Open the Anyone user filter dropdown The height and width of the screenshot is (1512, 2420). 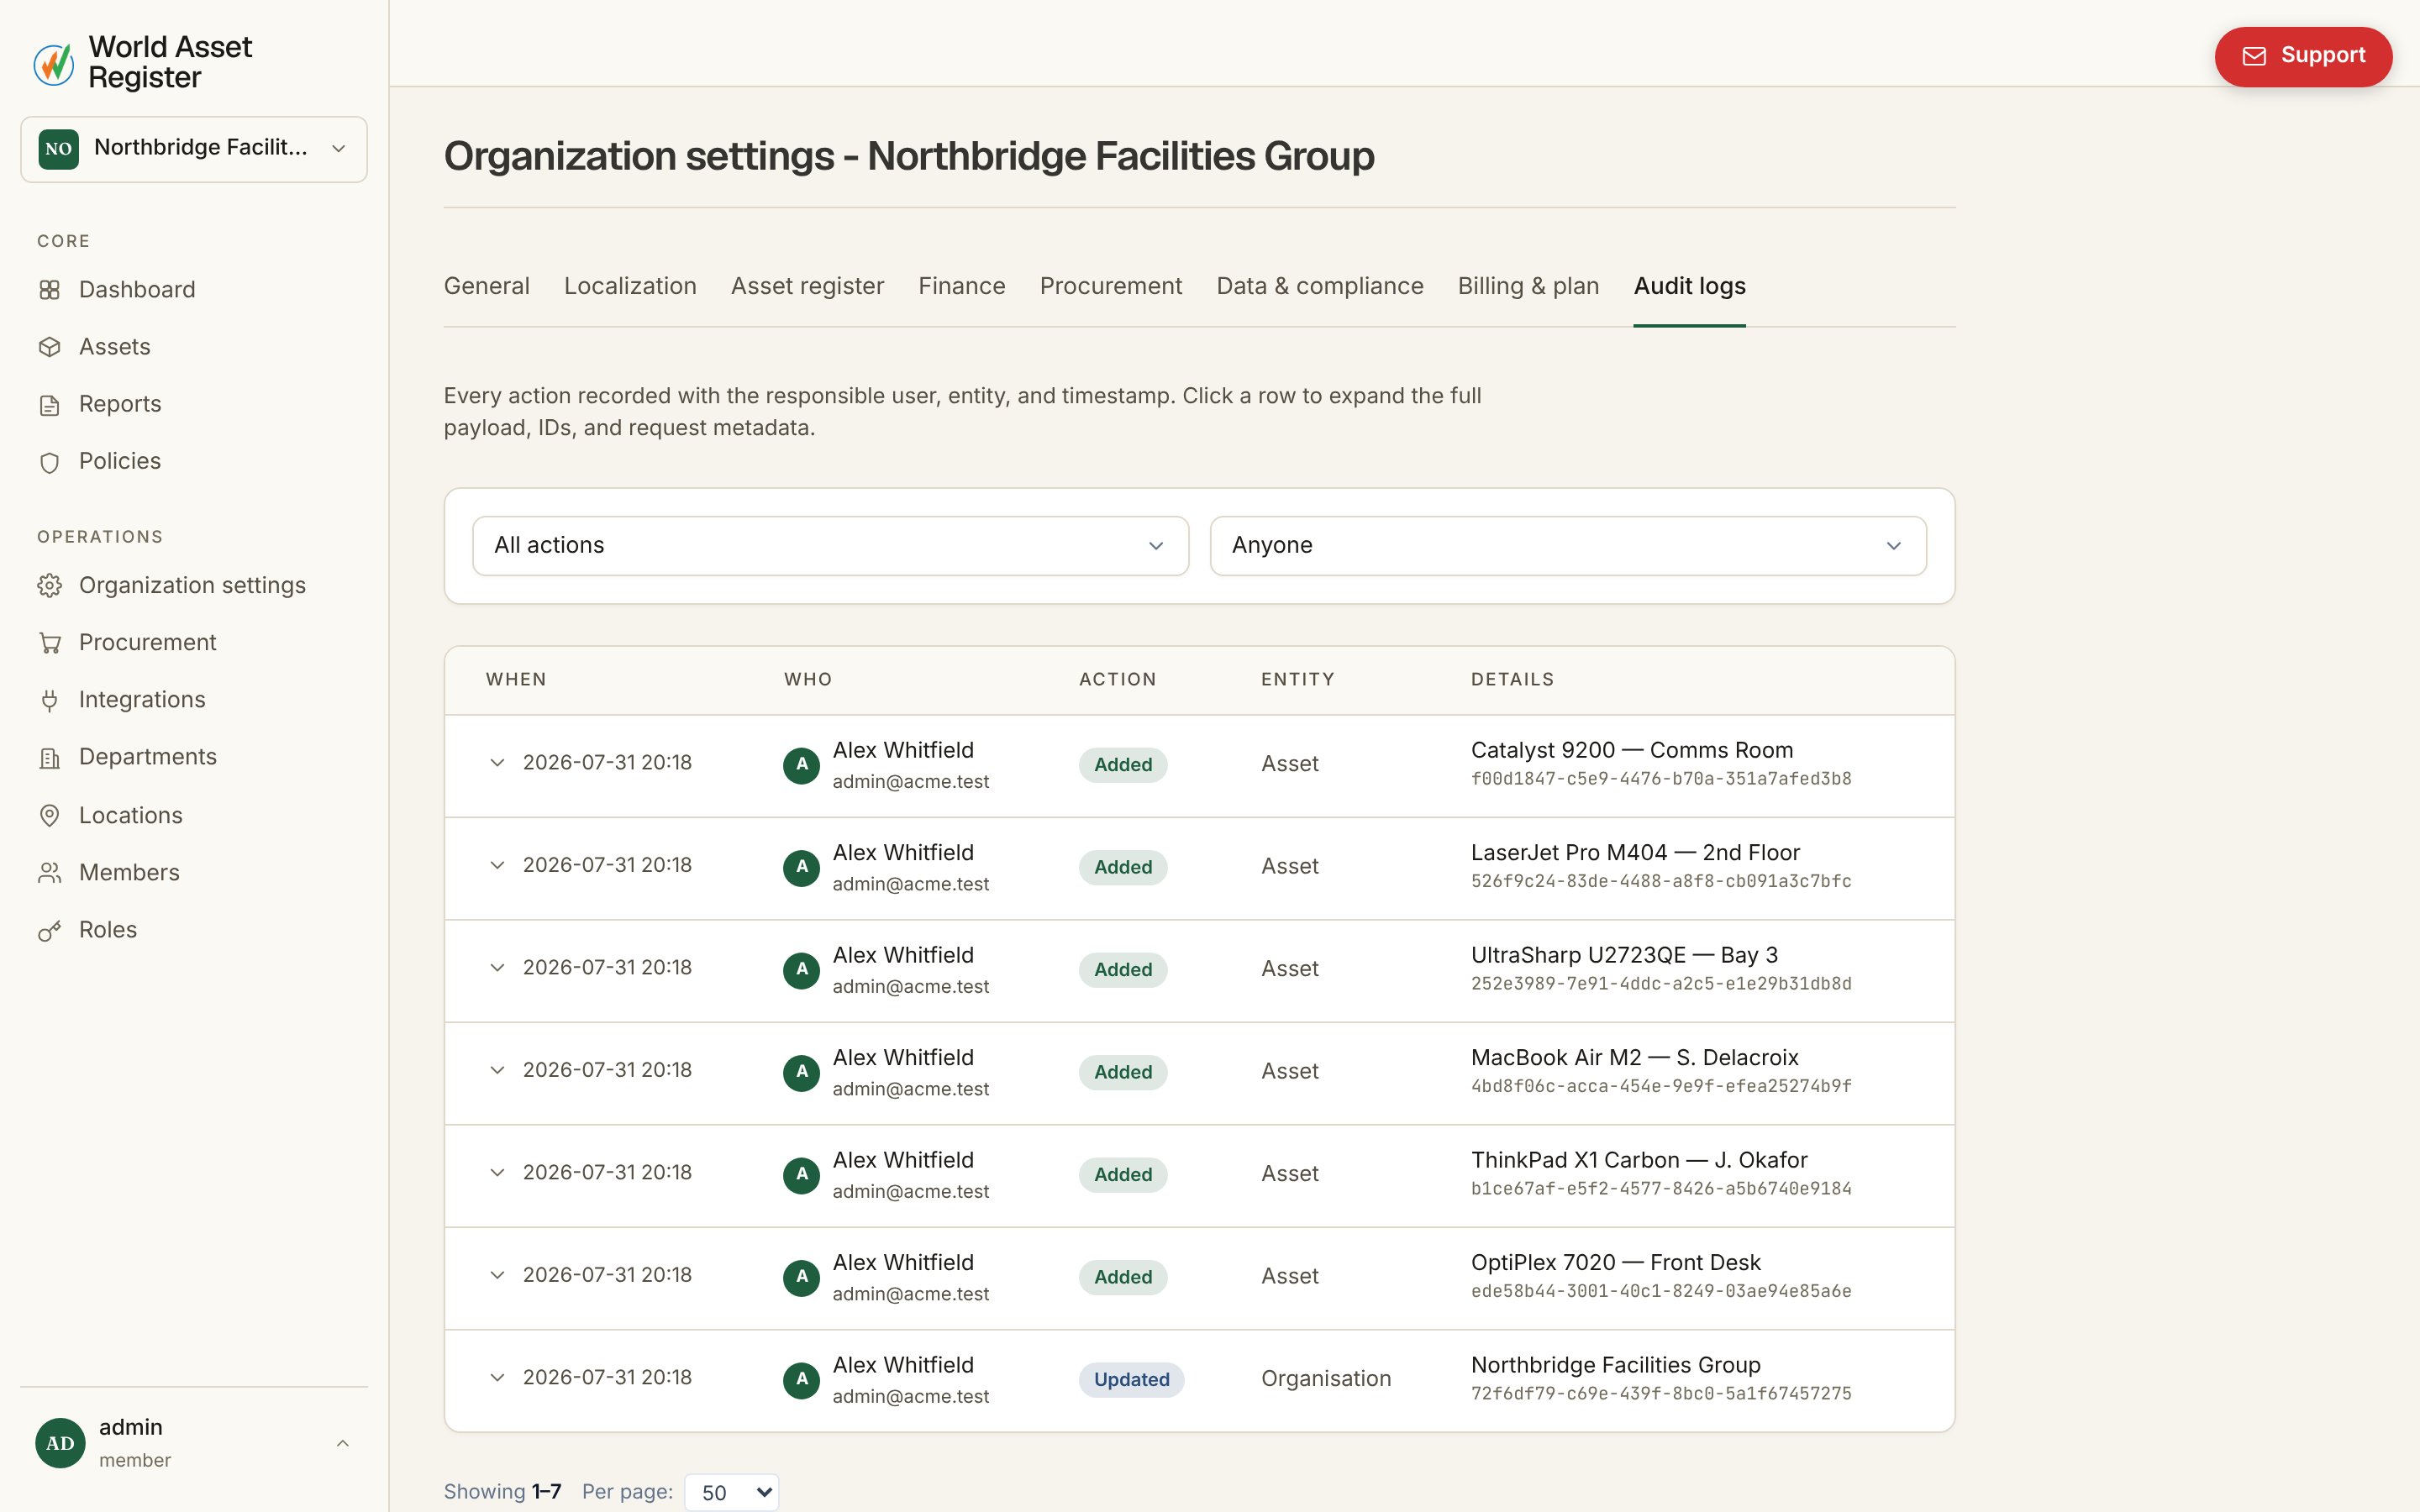(x=1568, y=546)
